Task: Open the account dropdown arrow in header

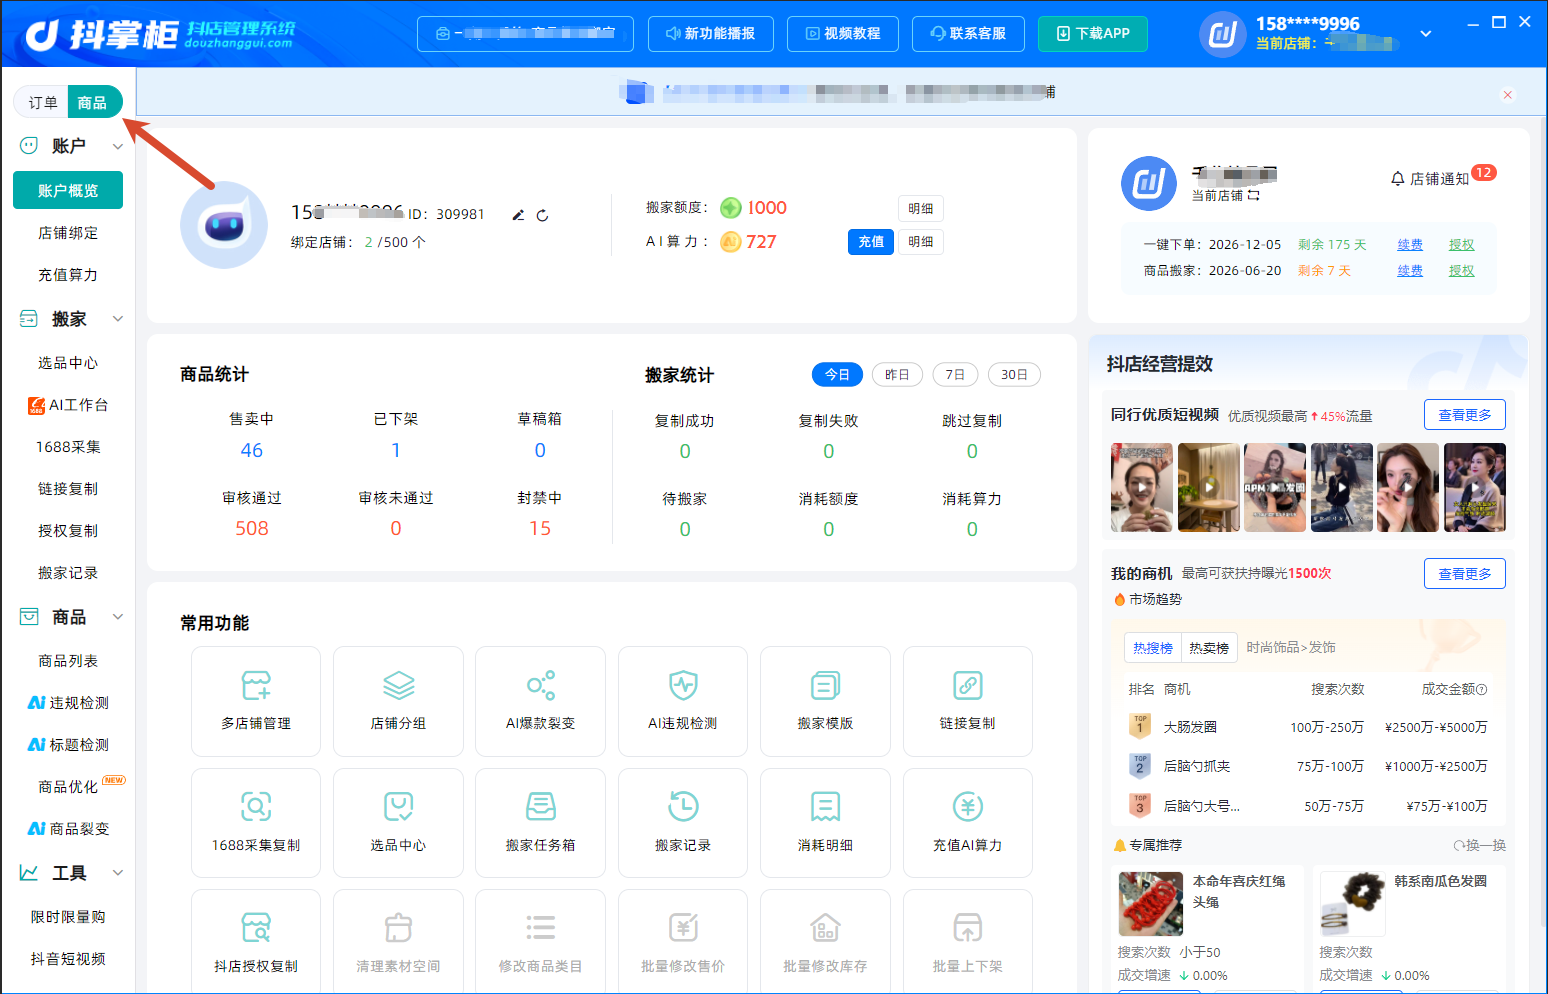Action: click(1426, 33)
